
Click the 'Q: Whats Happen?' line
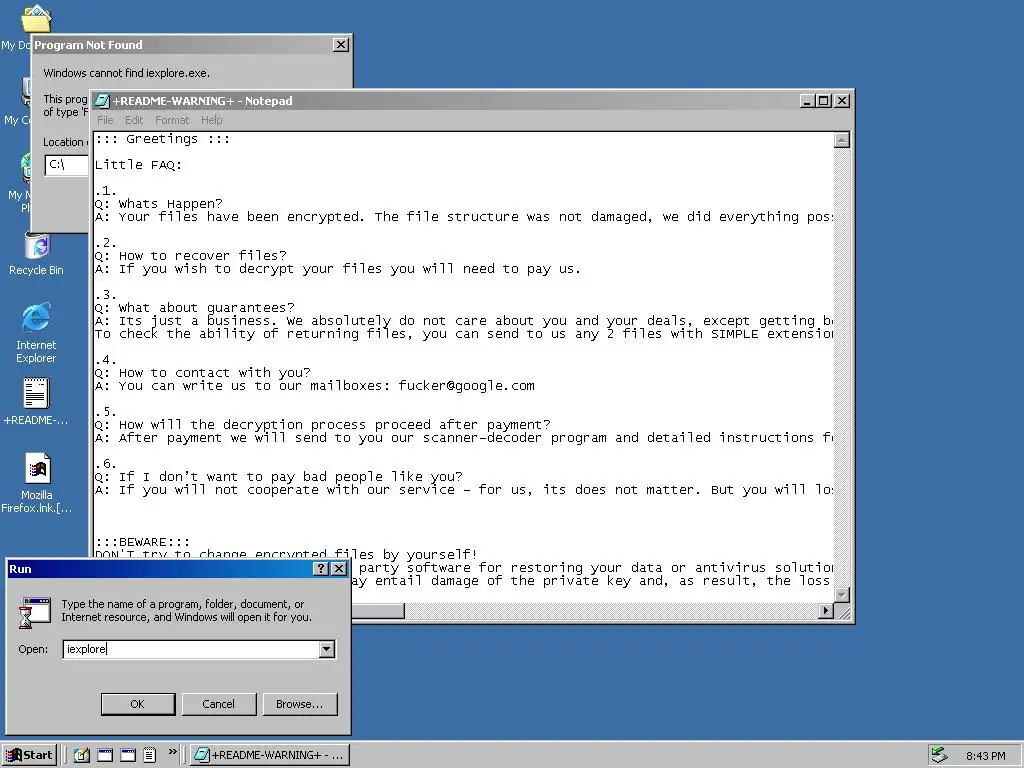(x=159, y=204)
